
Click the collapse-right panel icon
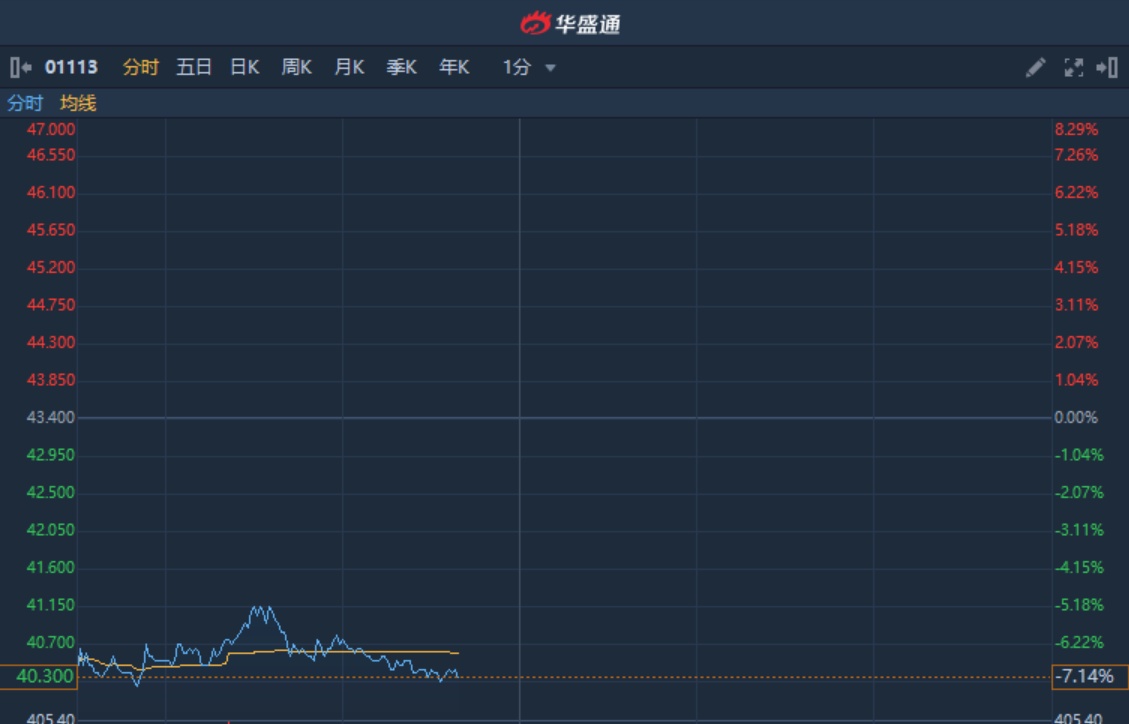1106,68
